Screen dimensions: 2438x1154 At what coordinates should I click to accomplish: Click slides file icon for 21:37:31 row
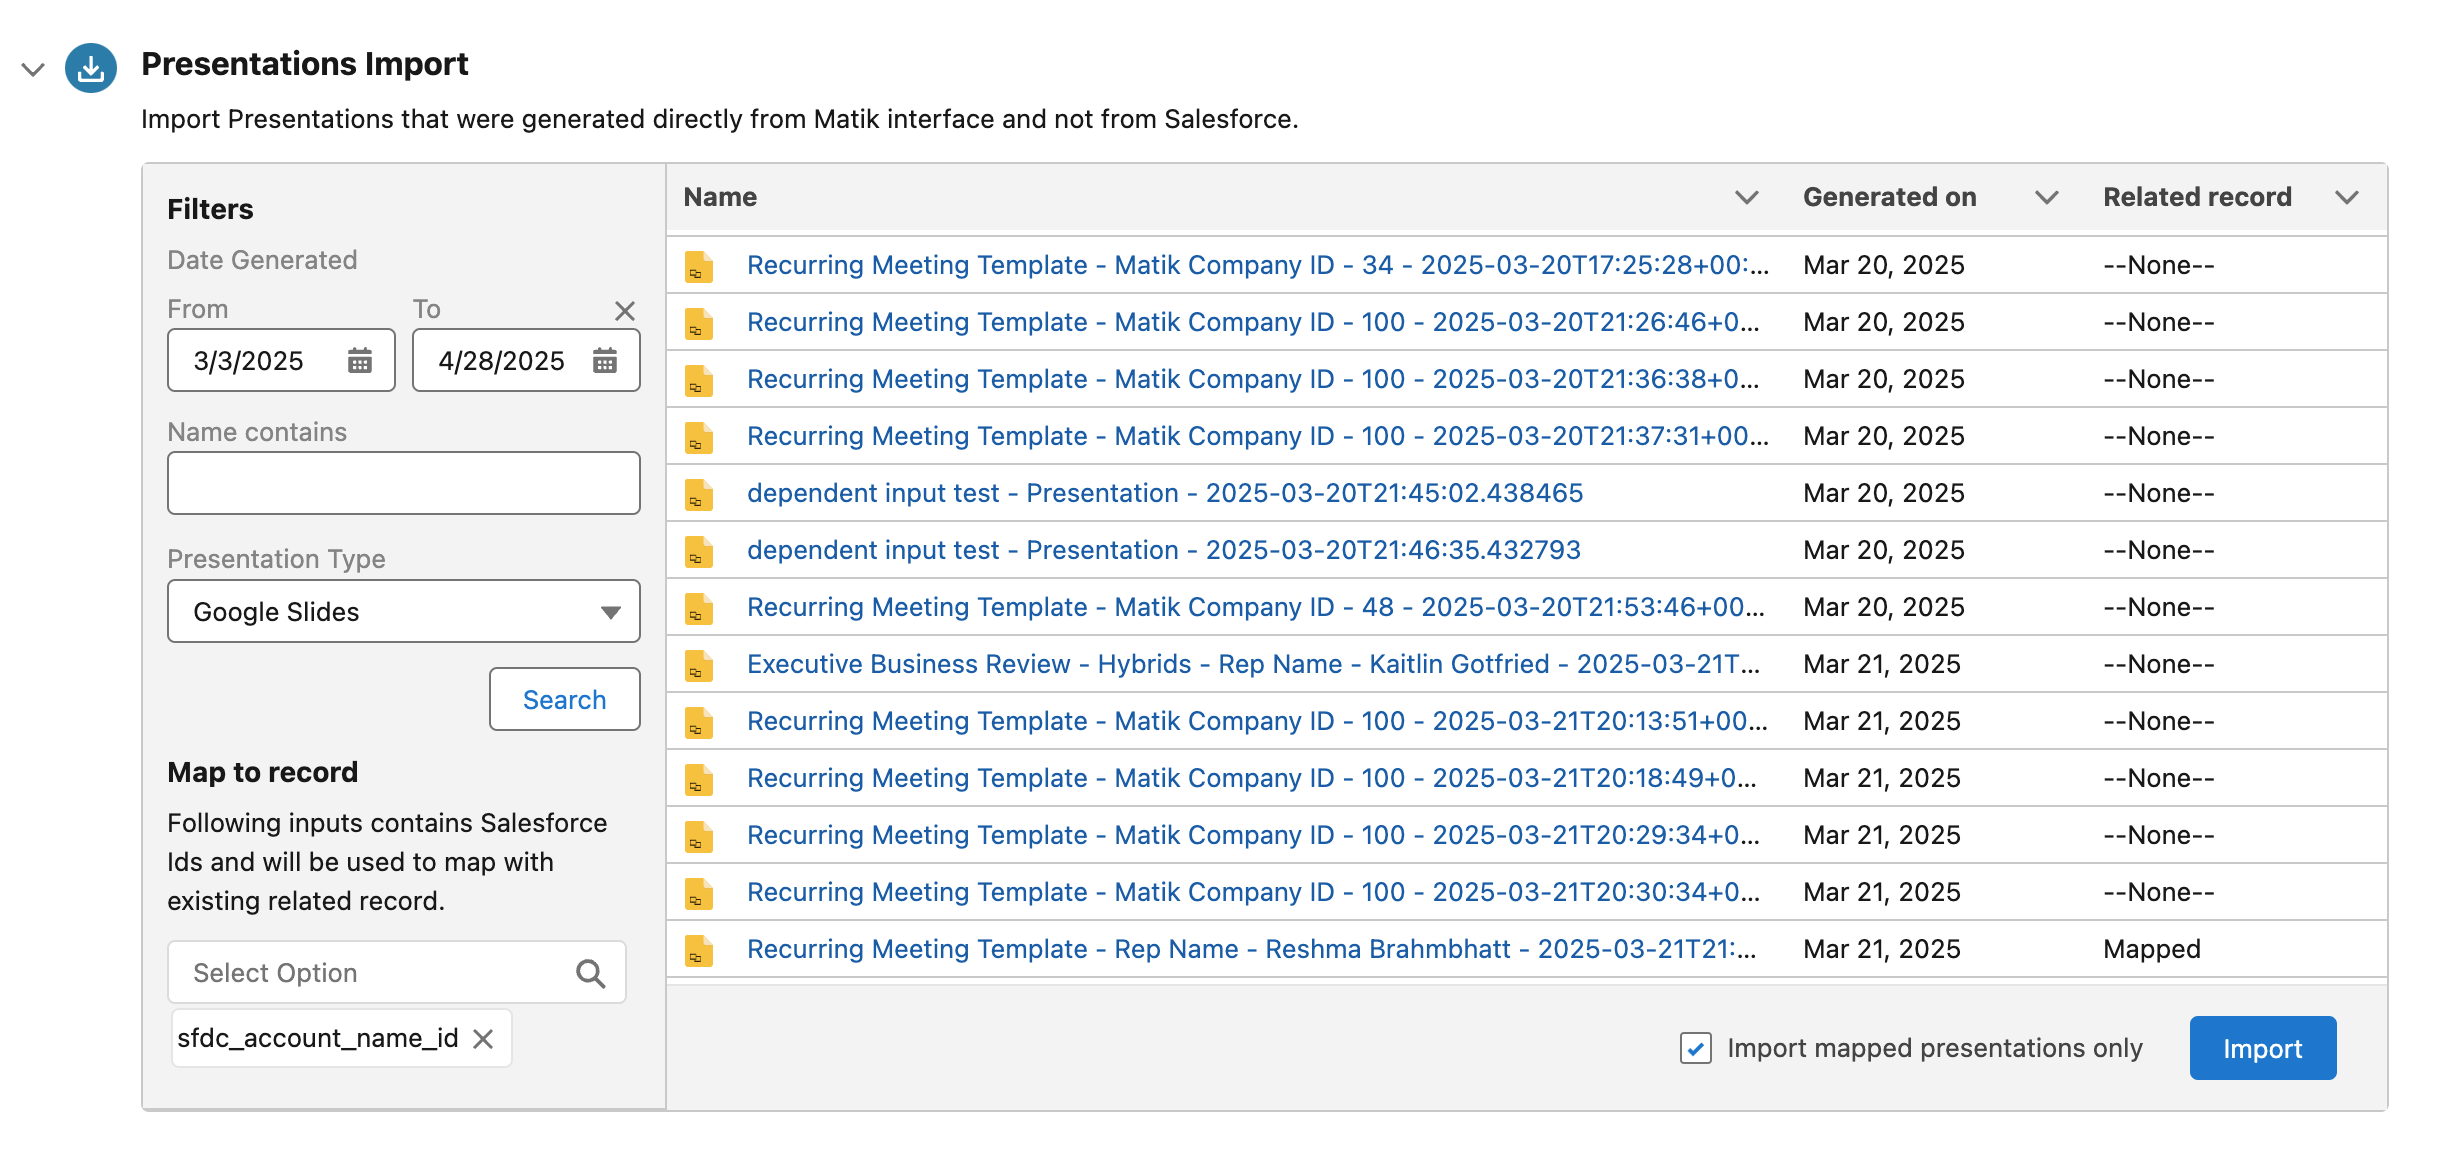pyautogui.click(x=699, y=437)
